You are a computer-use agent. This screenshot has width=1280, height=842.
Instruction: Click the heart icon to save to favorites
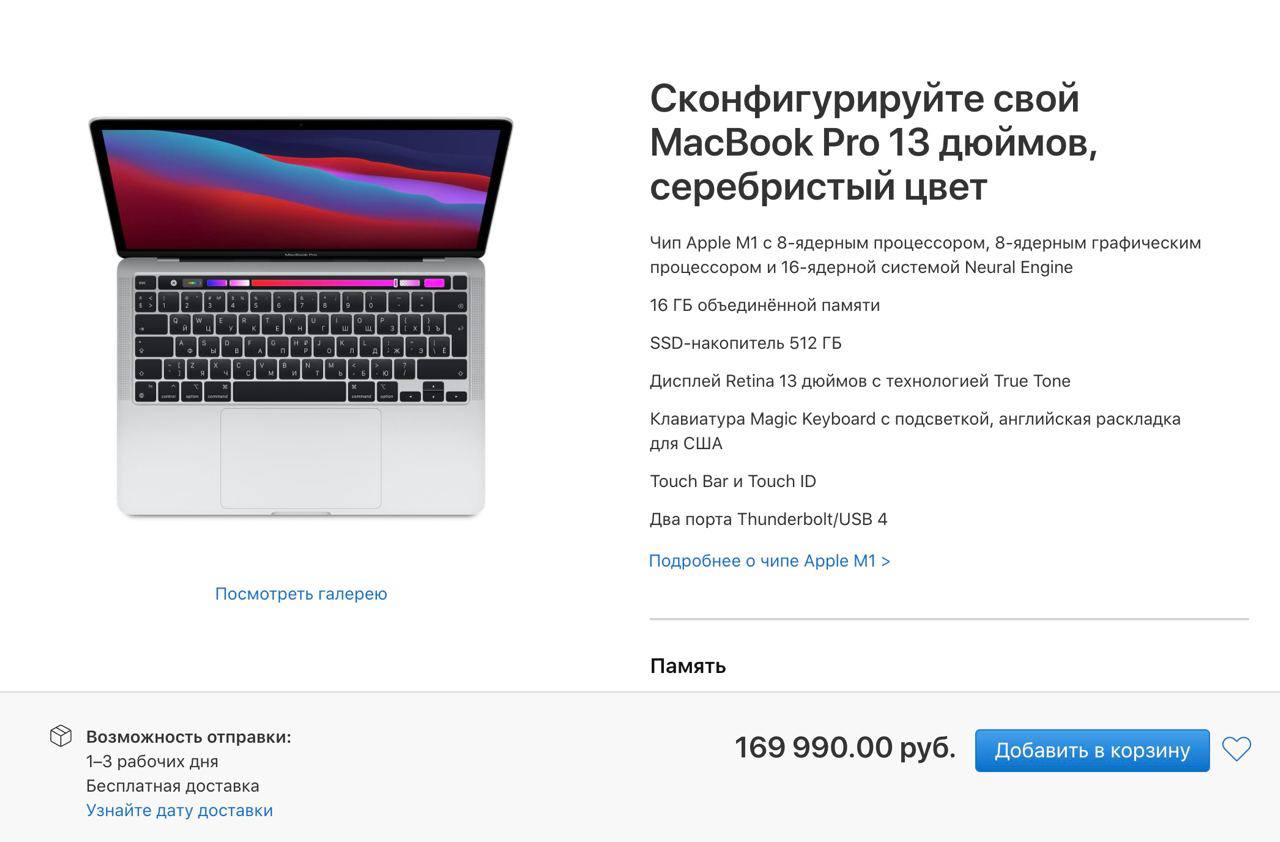(x=1236, y=749)
